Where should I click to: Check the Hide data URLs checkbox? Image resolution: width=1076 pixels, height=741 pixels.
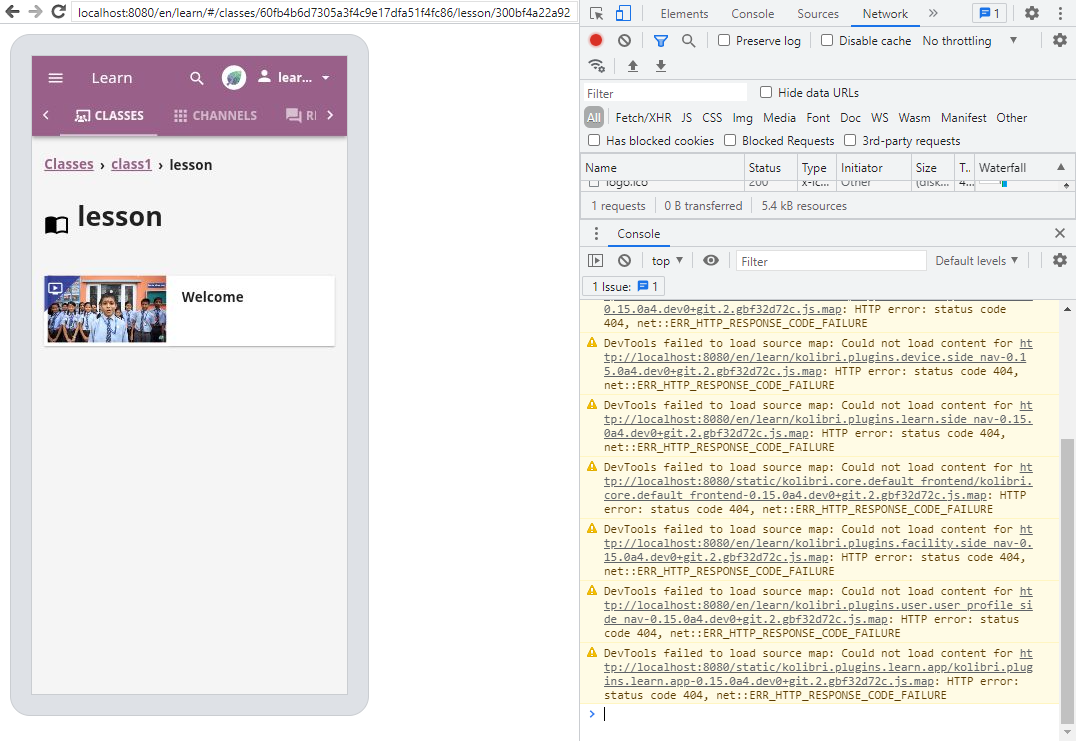pos(766,92)
